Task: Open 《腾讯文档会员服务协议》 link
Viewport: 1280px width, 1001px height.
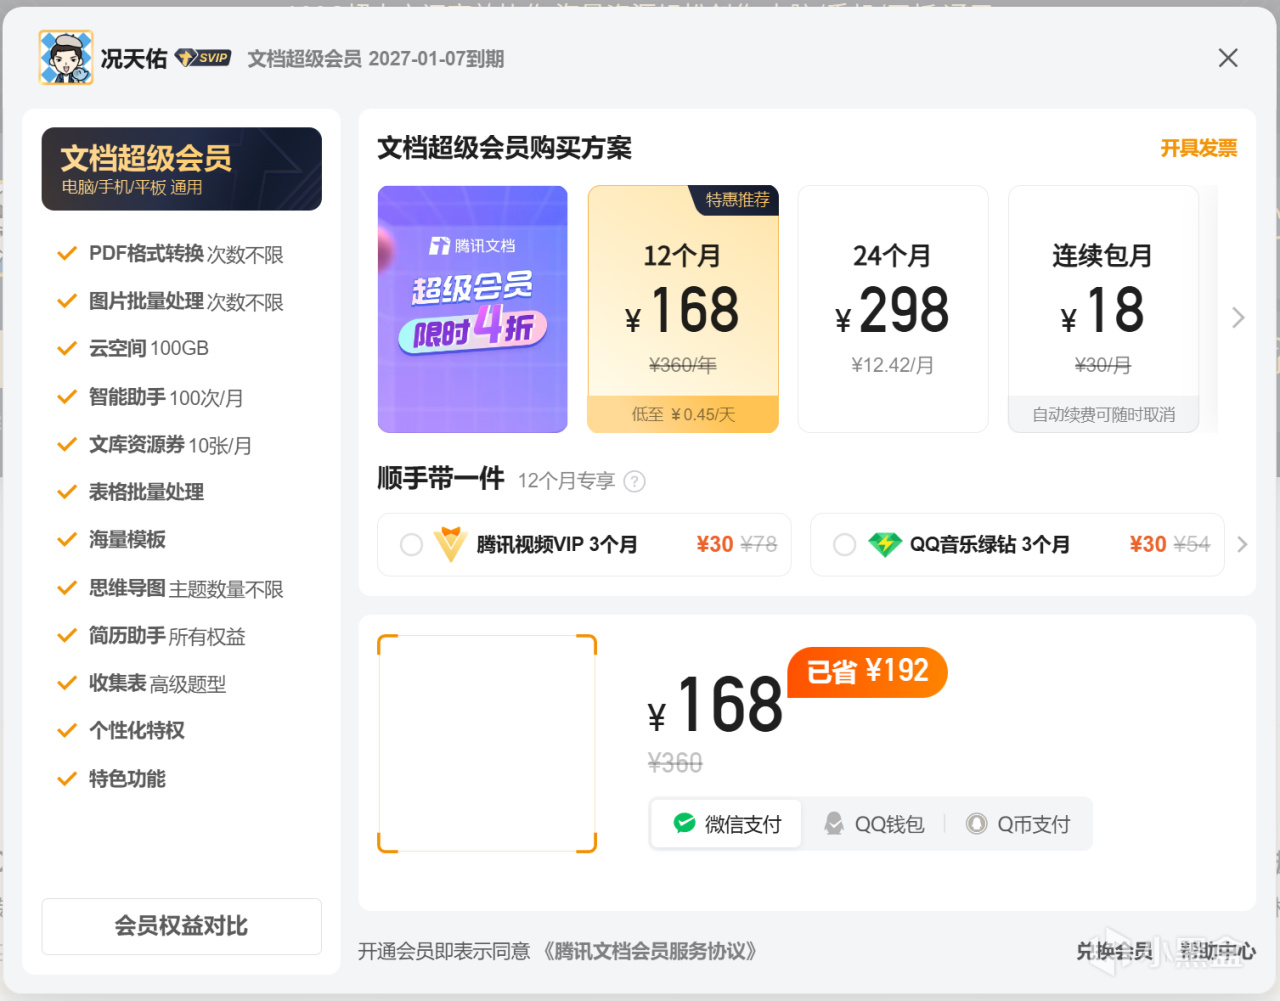Action: coord(650,951)
